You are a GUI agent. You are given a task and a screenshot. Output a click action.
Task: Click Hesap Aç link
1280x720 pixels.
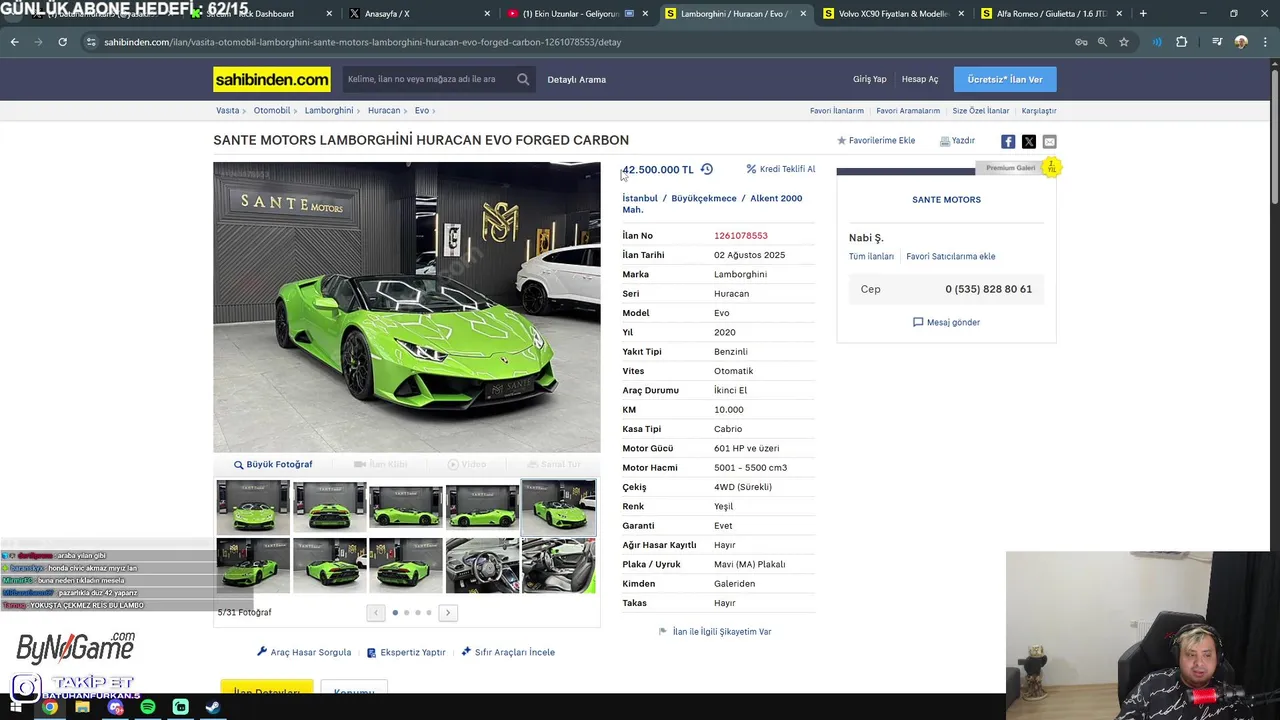click(x=920, y=79)
